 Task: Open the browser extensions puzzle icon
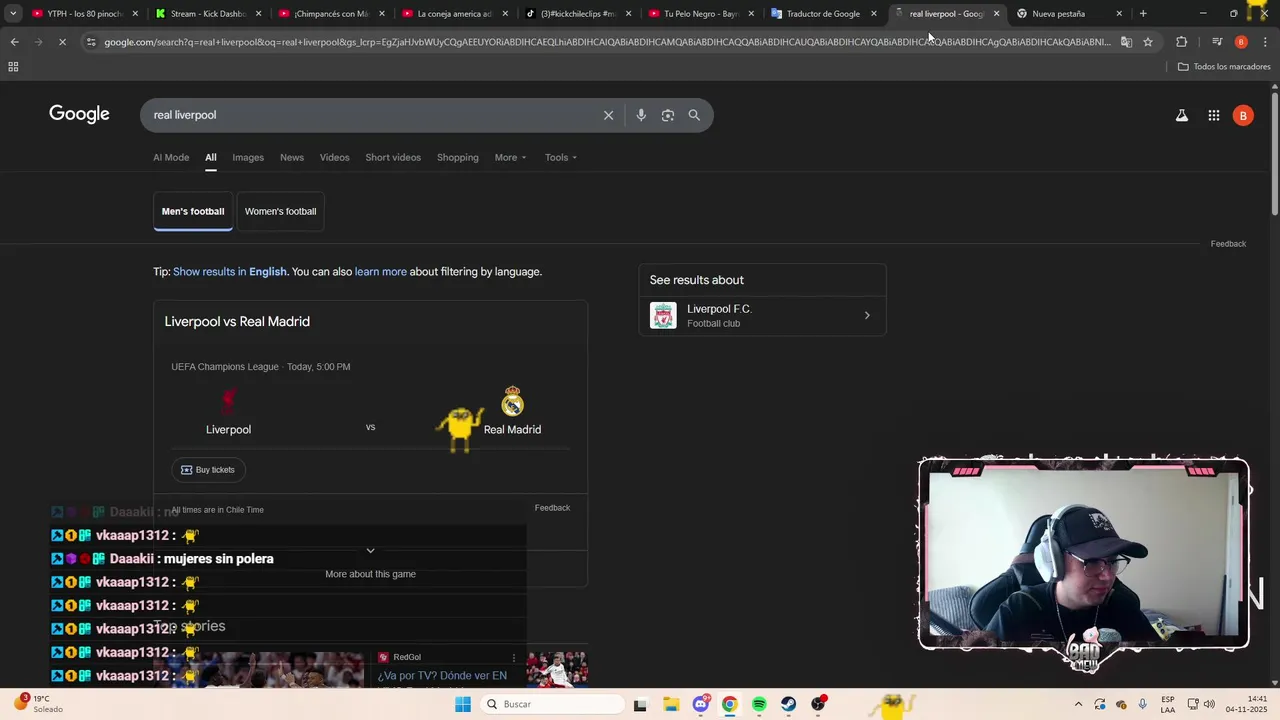pyautogui.click(x=1181, y=42)
